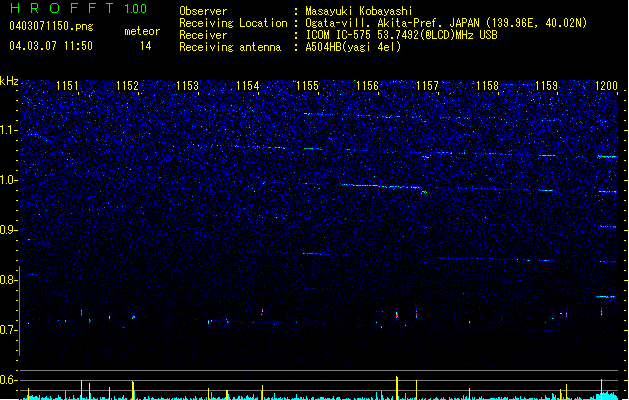Click the meteor count 14
Image resolution: width=629 pixels, height=400 pixels.
pos(145,46)
